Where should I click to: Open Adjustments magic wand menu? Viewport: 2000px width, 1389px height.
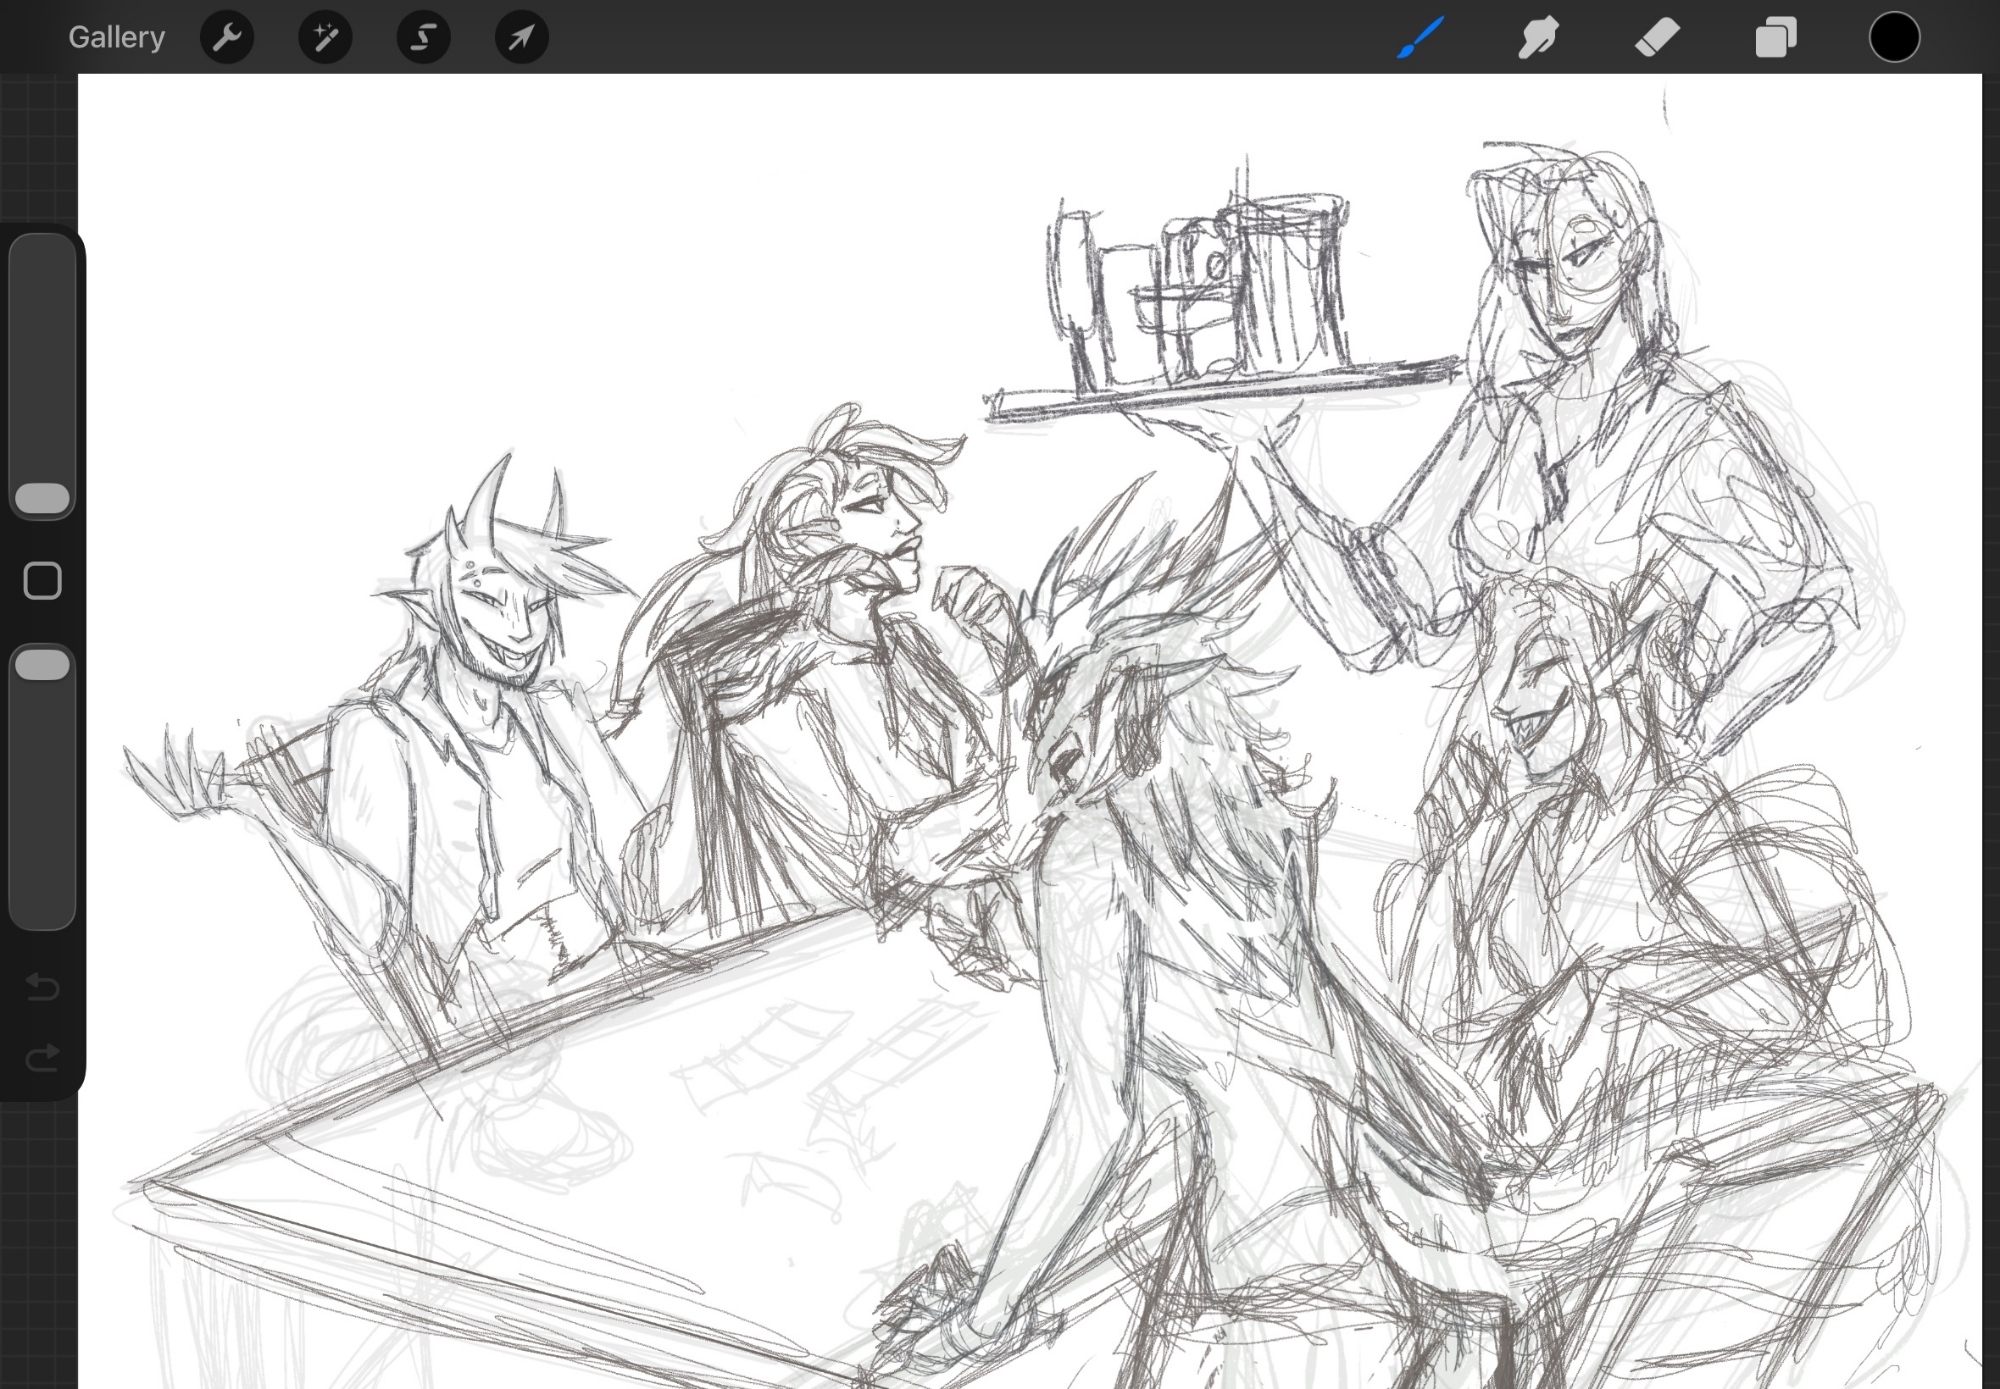point(325,38)
